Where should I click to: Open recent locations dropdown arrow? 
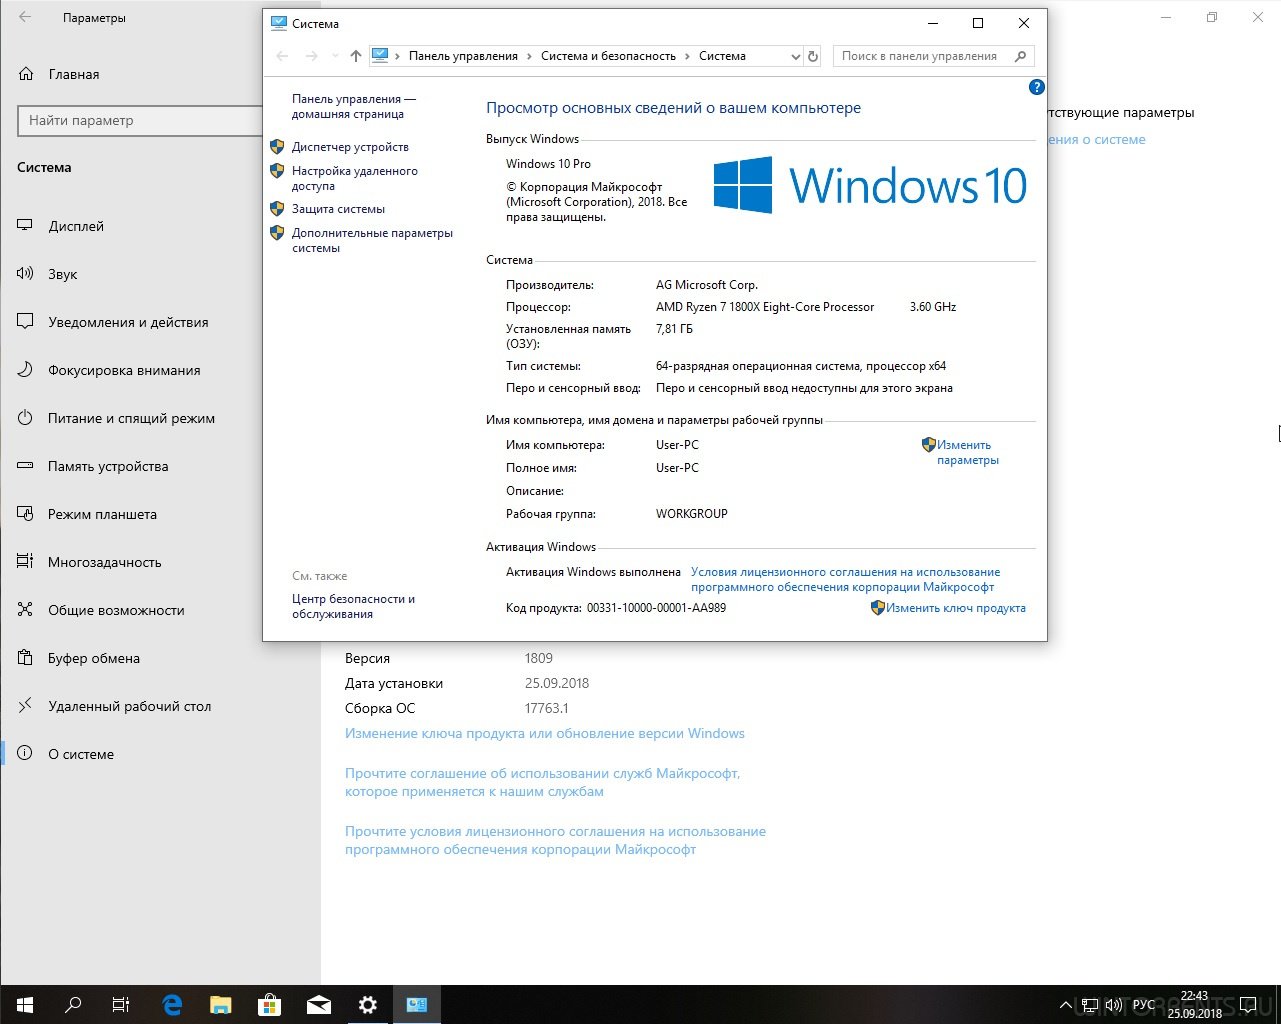334,56
